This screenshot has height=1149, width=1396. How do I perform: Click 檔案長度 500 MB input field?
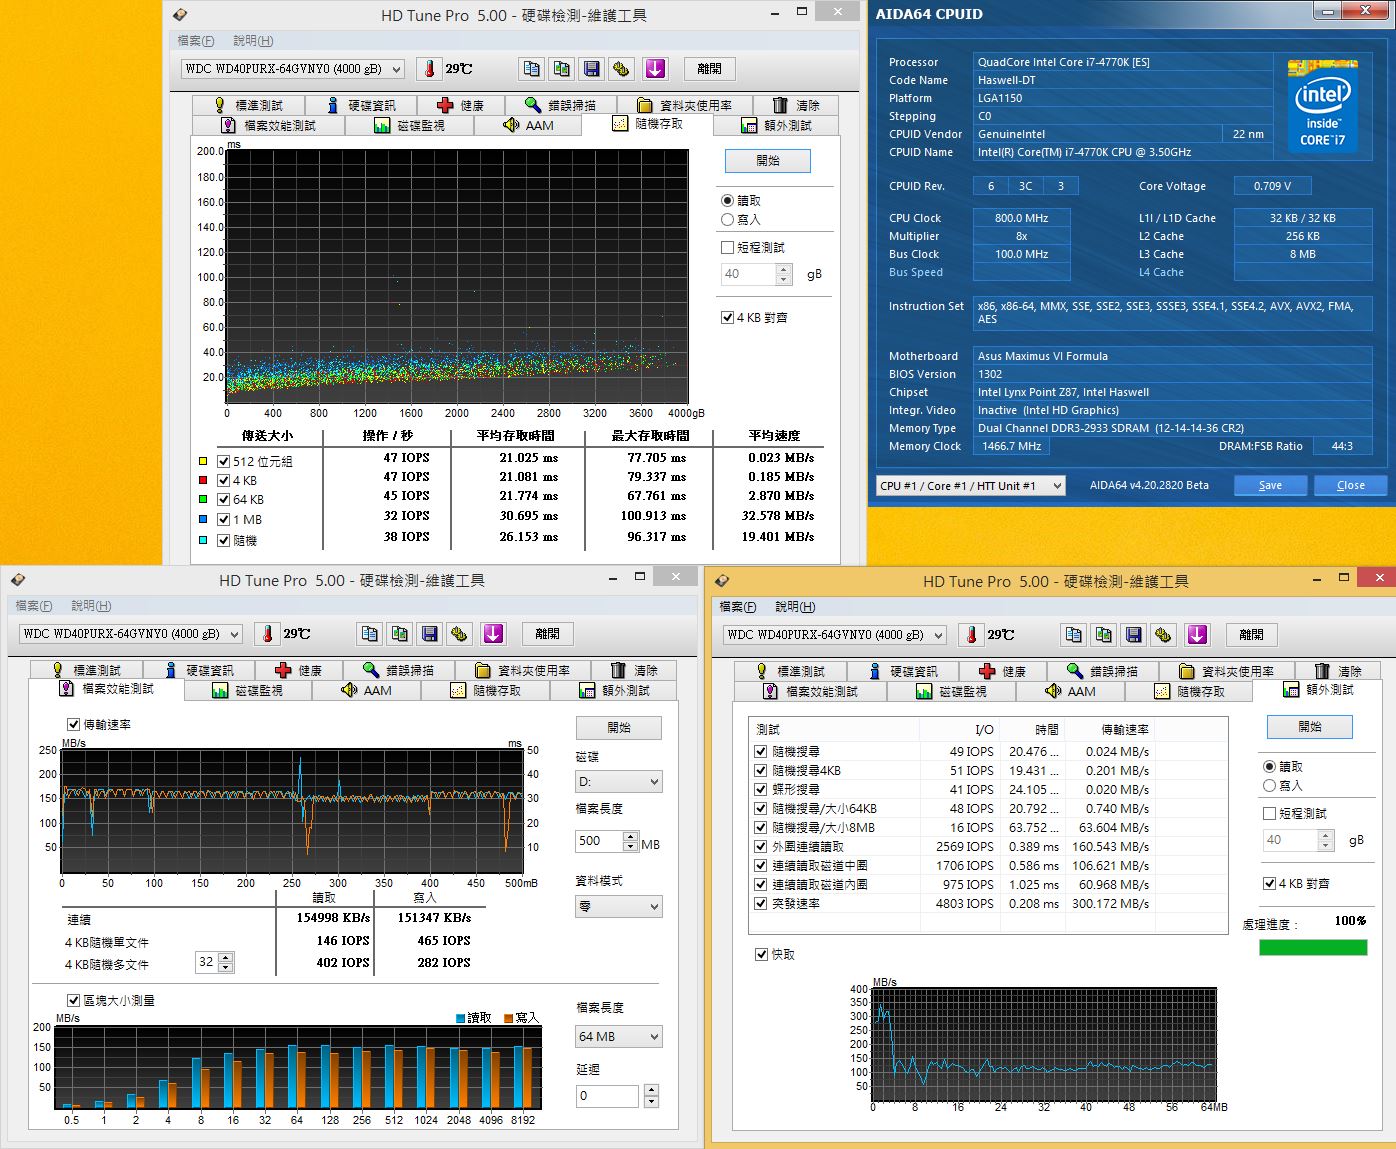599,842
